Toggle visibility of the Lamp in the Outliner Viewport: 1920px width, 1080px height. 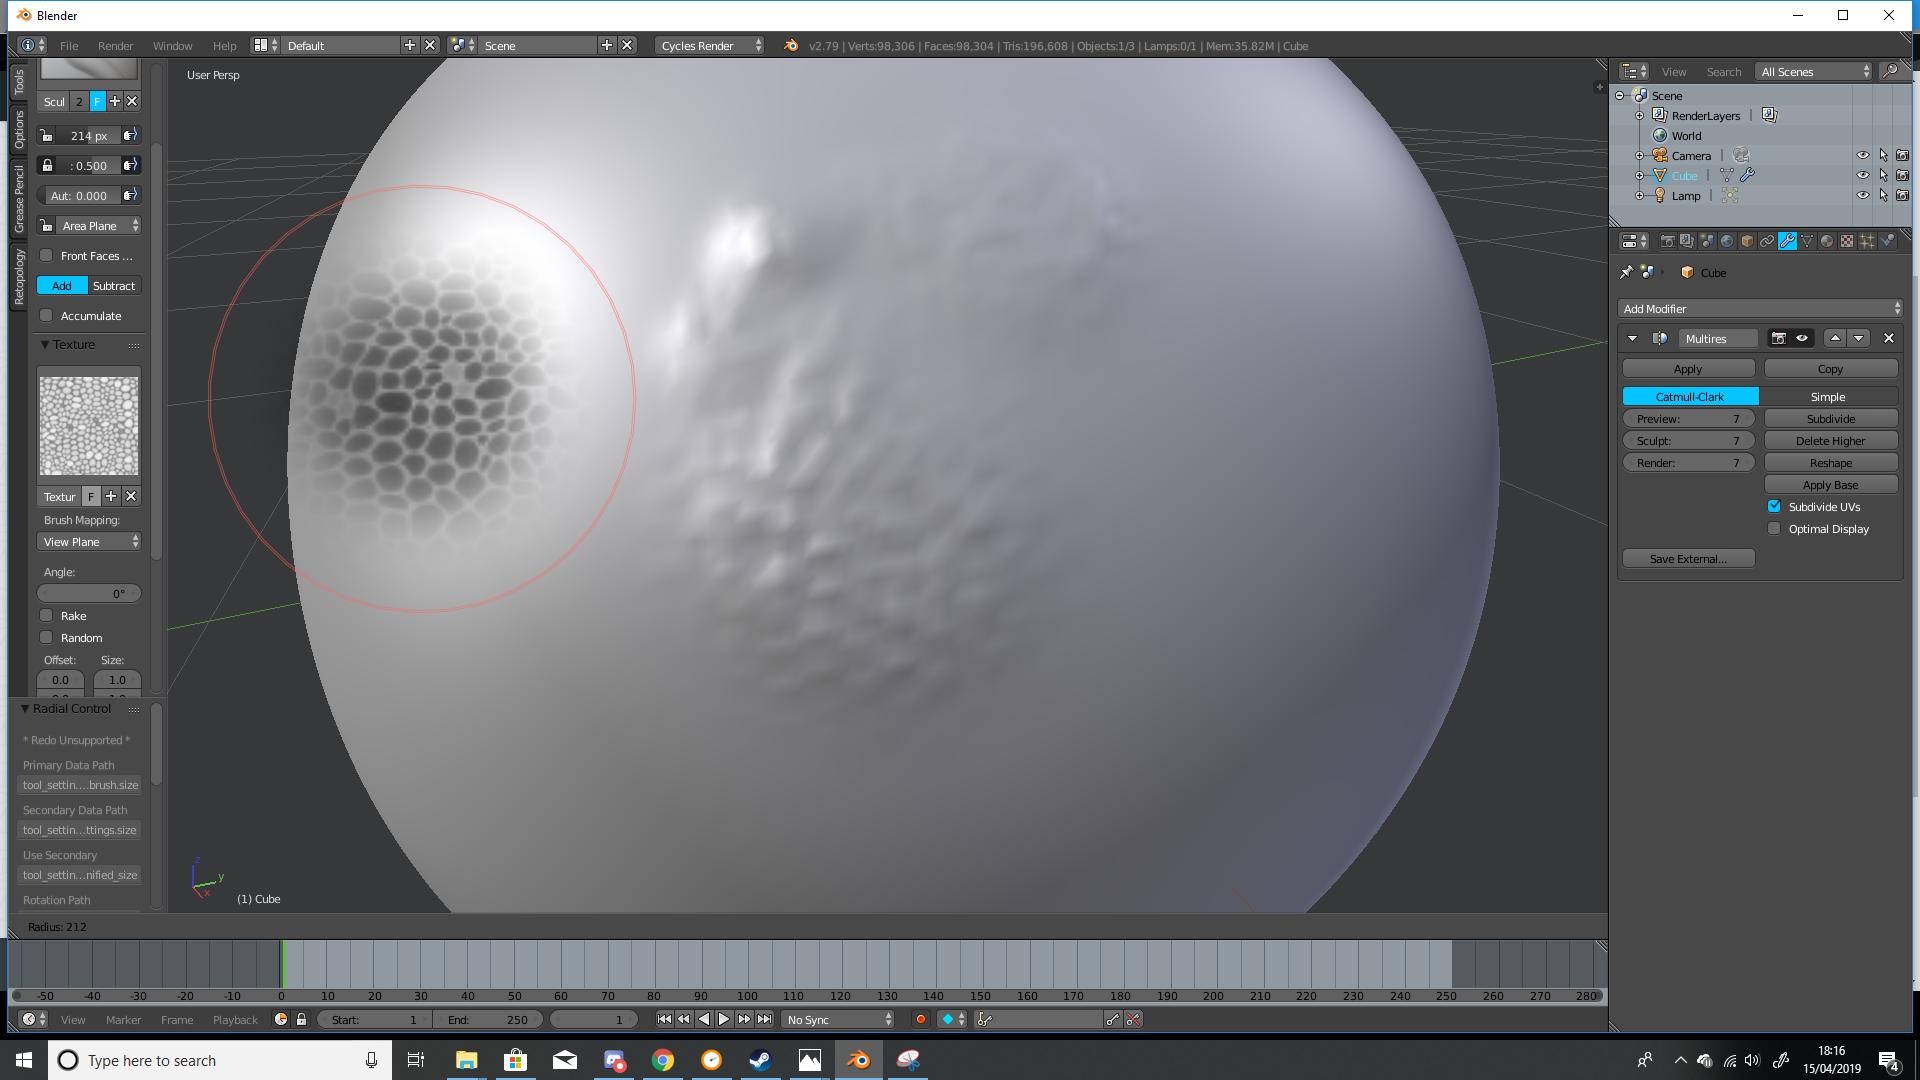click(x=1864, y=196)
